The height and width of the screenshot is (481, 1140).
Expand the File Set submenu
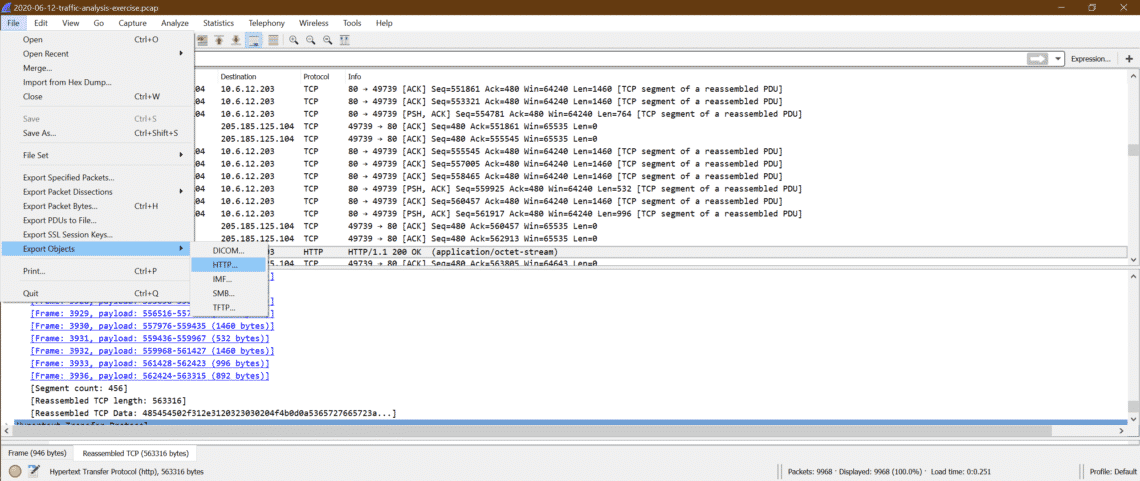(x=97, y=155)
